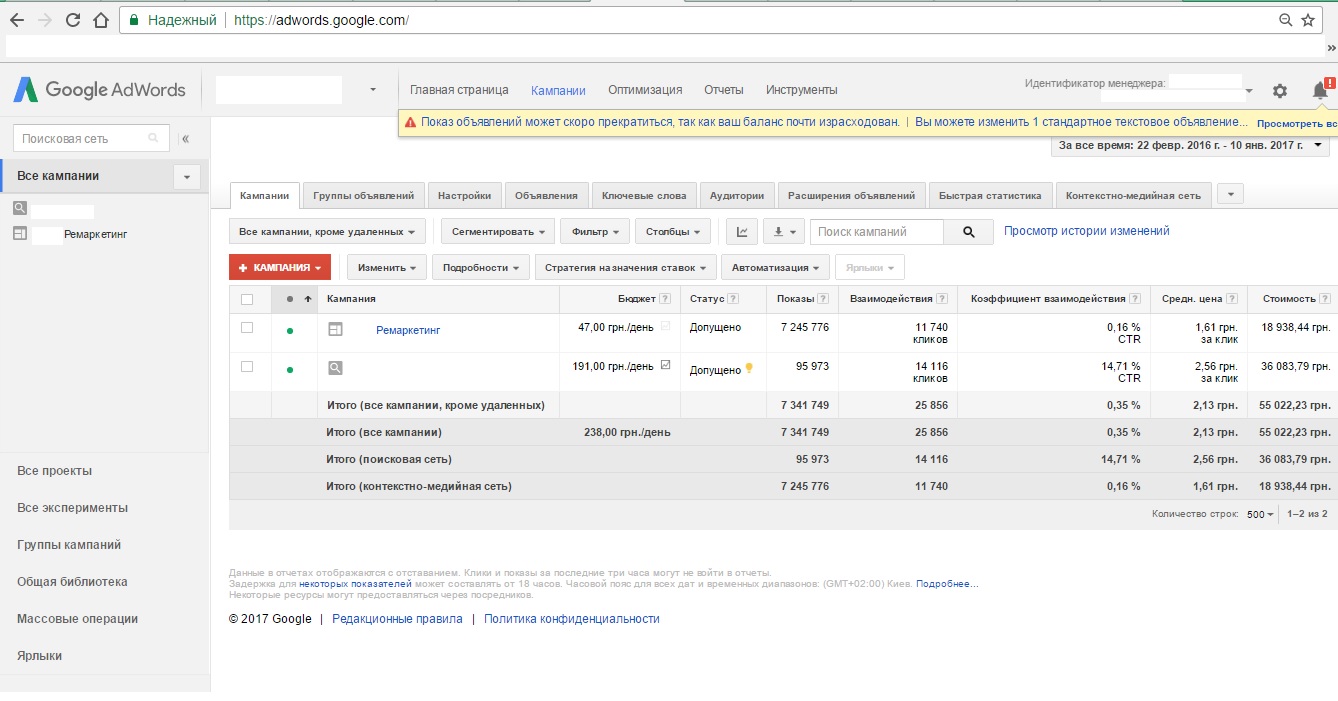1338x701 pixels.
Task: Open Политика конфиденциальности link
Action: [572, 619]
